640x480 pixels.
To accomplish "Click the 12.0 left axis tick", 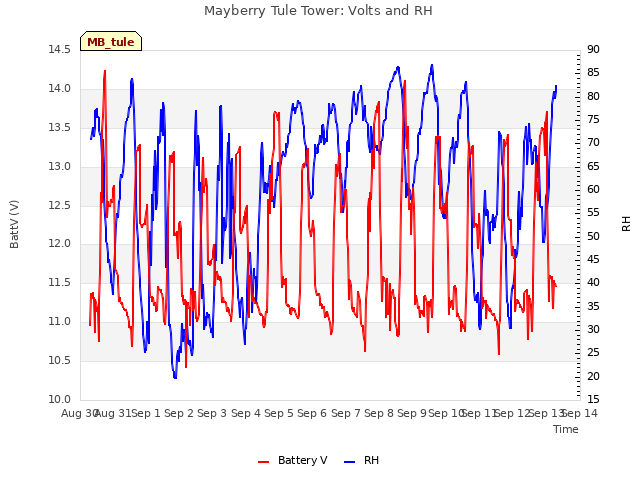I will (x=59, y=244).
